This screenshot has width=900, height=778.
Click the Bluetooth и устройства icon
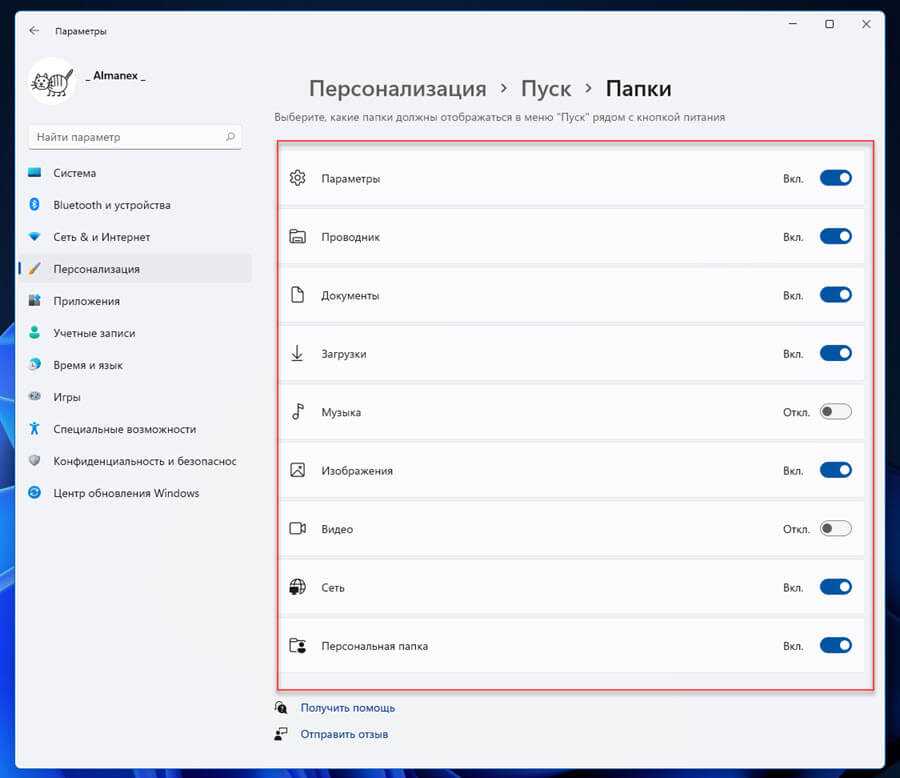coord(35,205)
